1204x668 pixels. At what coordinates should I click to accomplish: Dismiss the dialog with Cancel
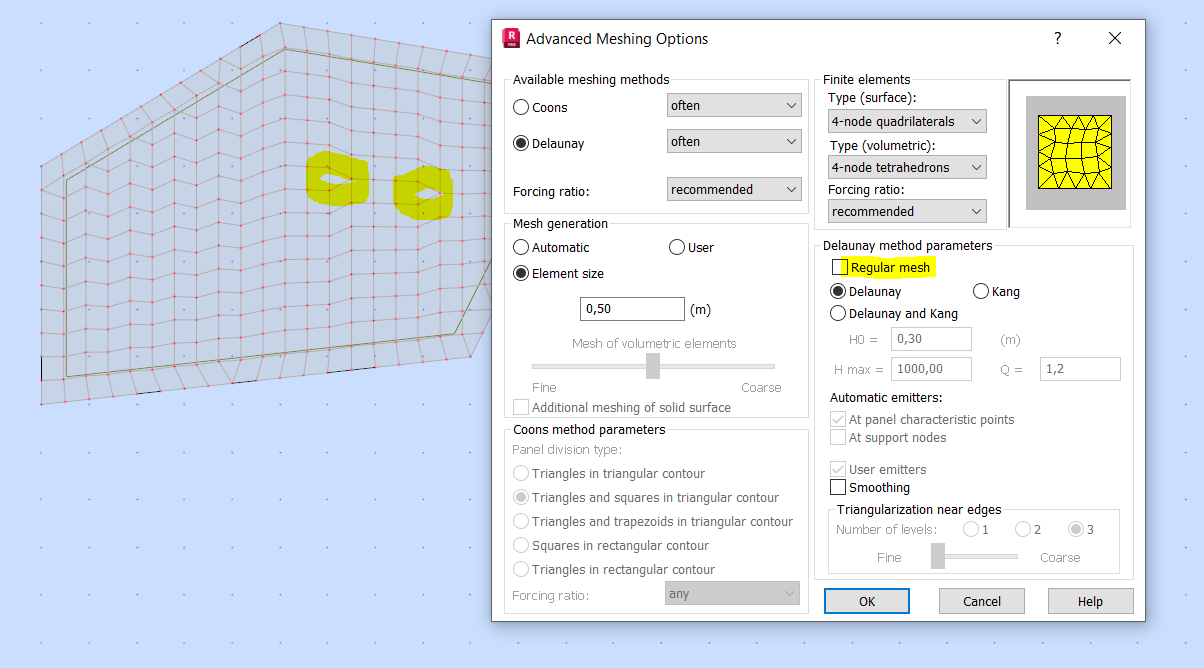(981, 600)
